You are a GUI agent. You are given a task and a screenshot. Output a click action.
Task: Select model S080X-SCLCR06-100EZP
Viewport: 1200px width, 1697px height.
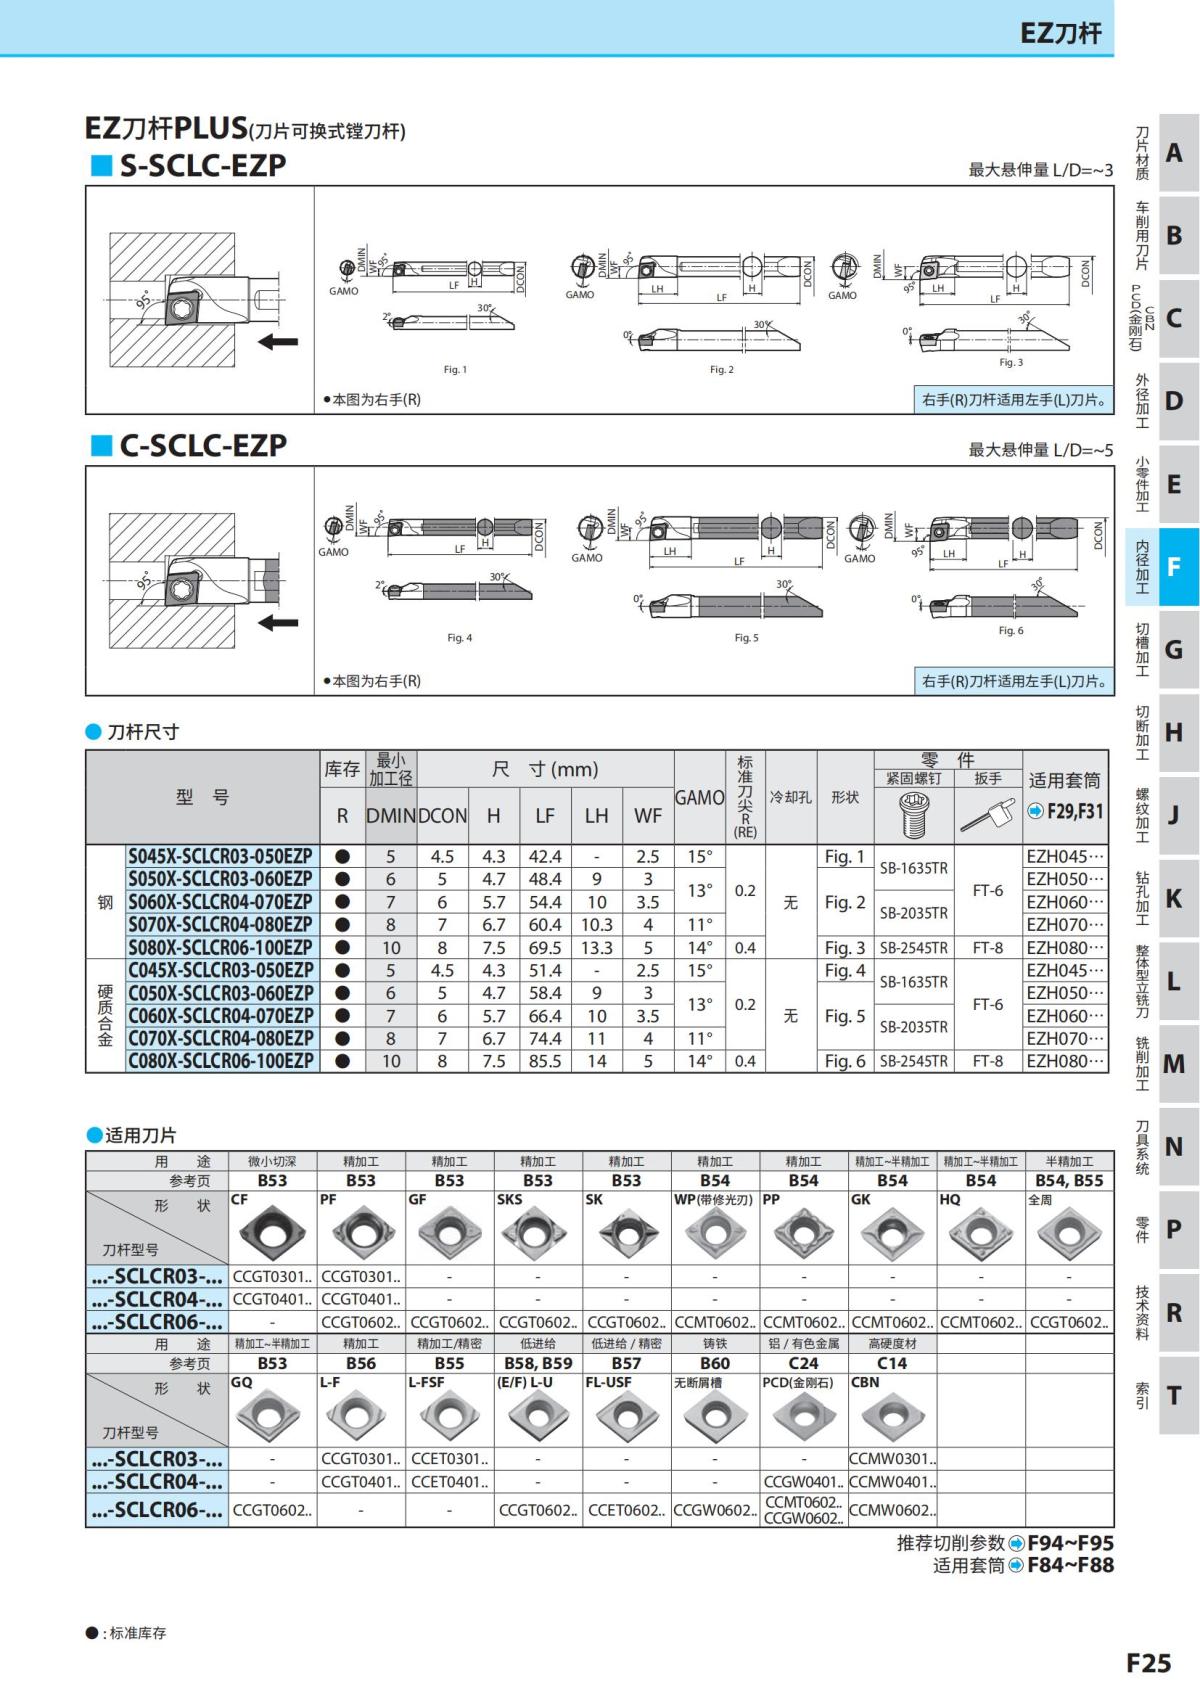tap(221, 947)
